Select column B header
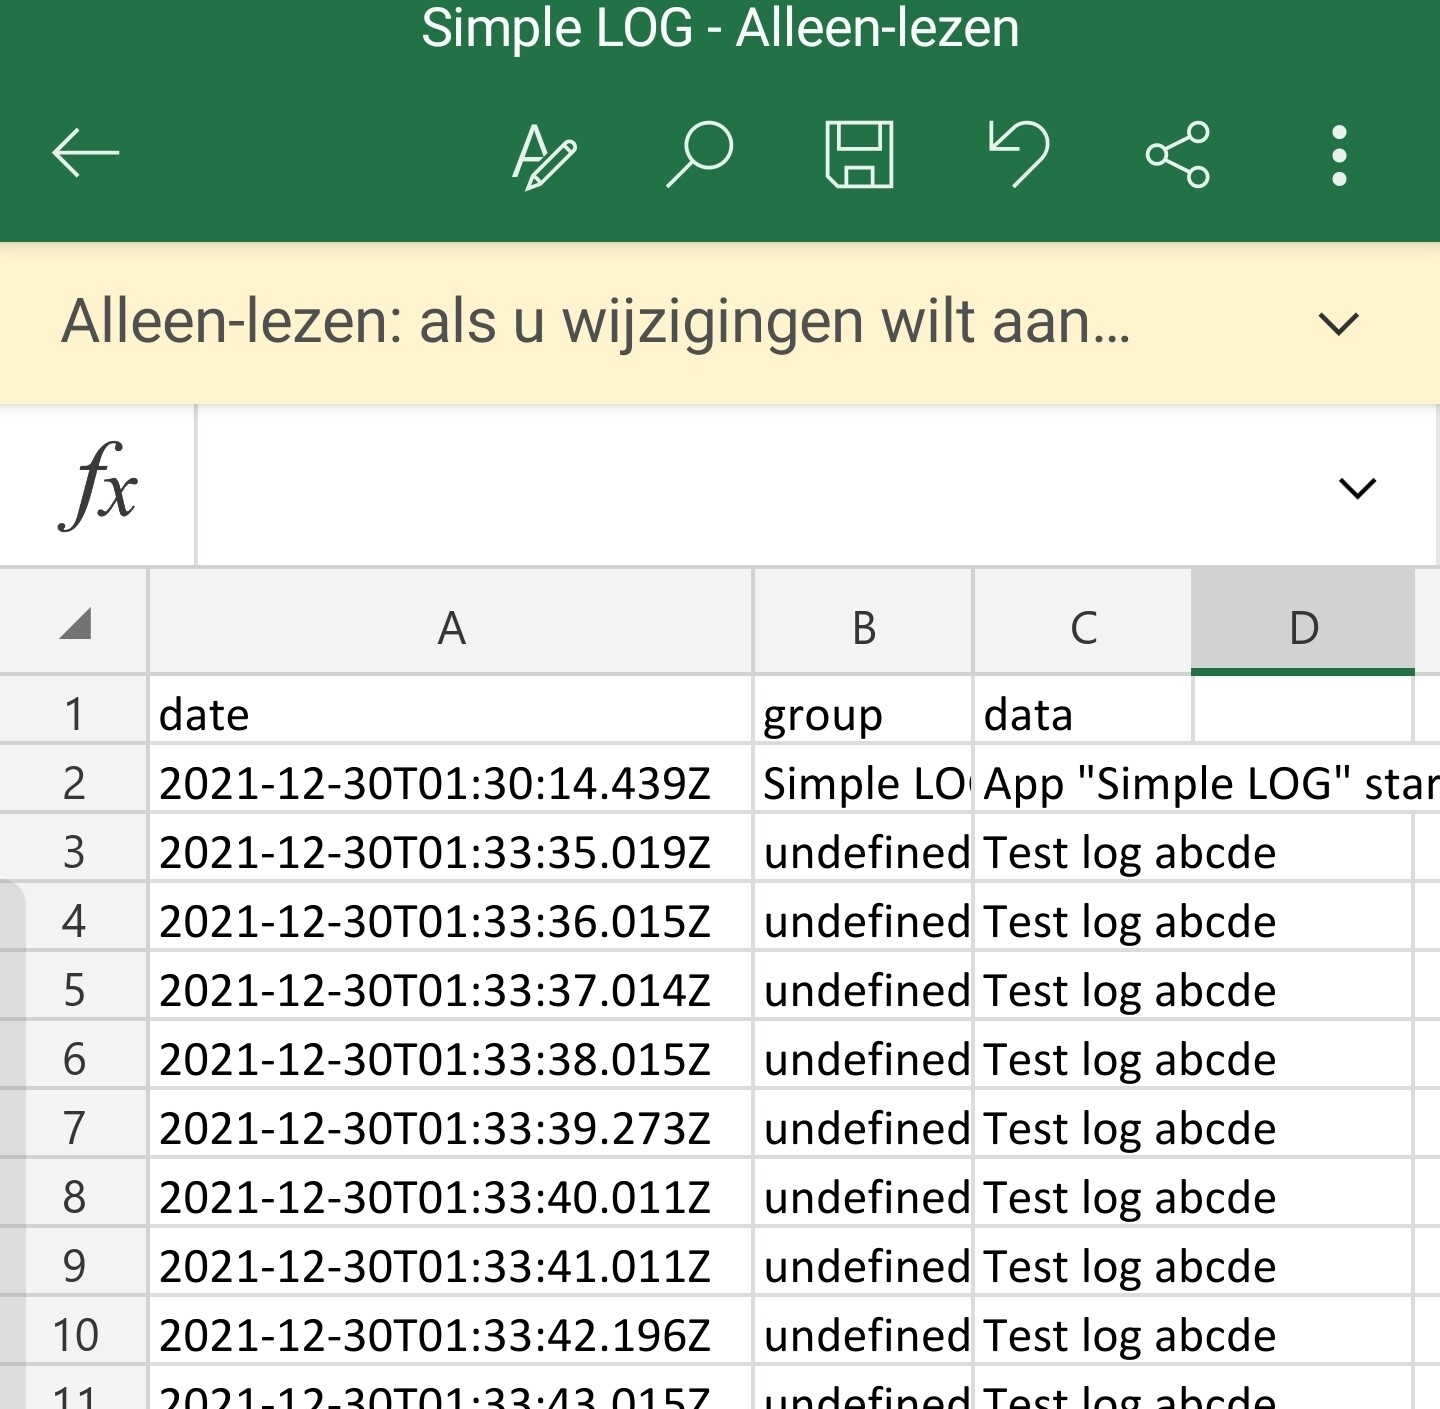The width and height of the screenshot is (1440, 1409). click(864, 628)
